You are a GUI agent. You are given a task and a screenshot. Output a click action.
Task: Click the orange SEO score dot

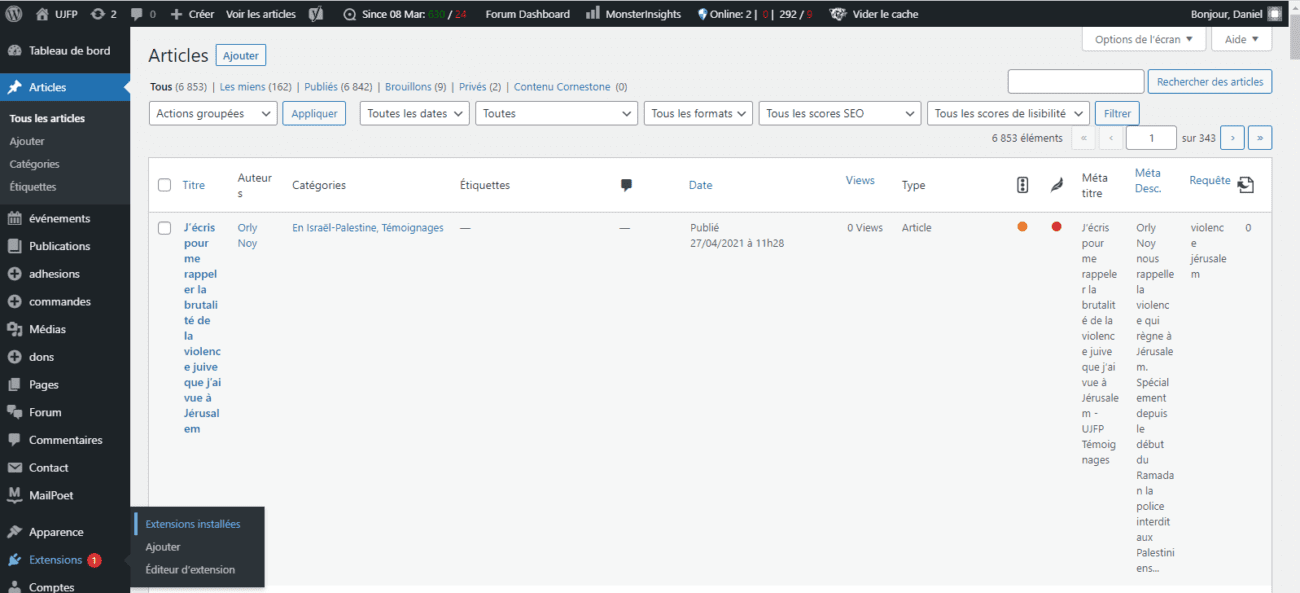[x=1022, y=227]
